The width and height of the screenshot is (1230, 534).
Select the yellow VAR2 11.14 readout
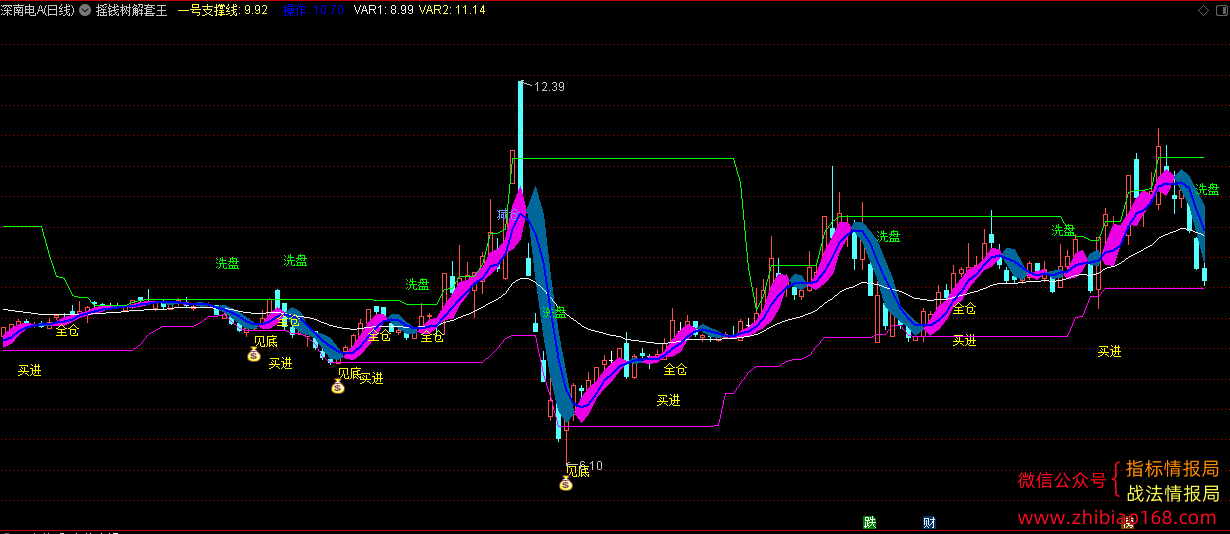(452, 10)
